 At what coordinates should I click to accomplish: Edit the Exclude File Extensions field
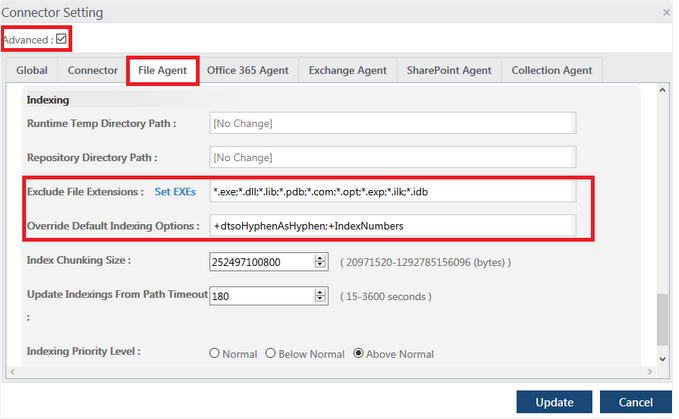392,191
